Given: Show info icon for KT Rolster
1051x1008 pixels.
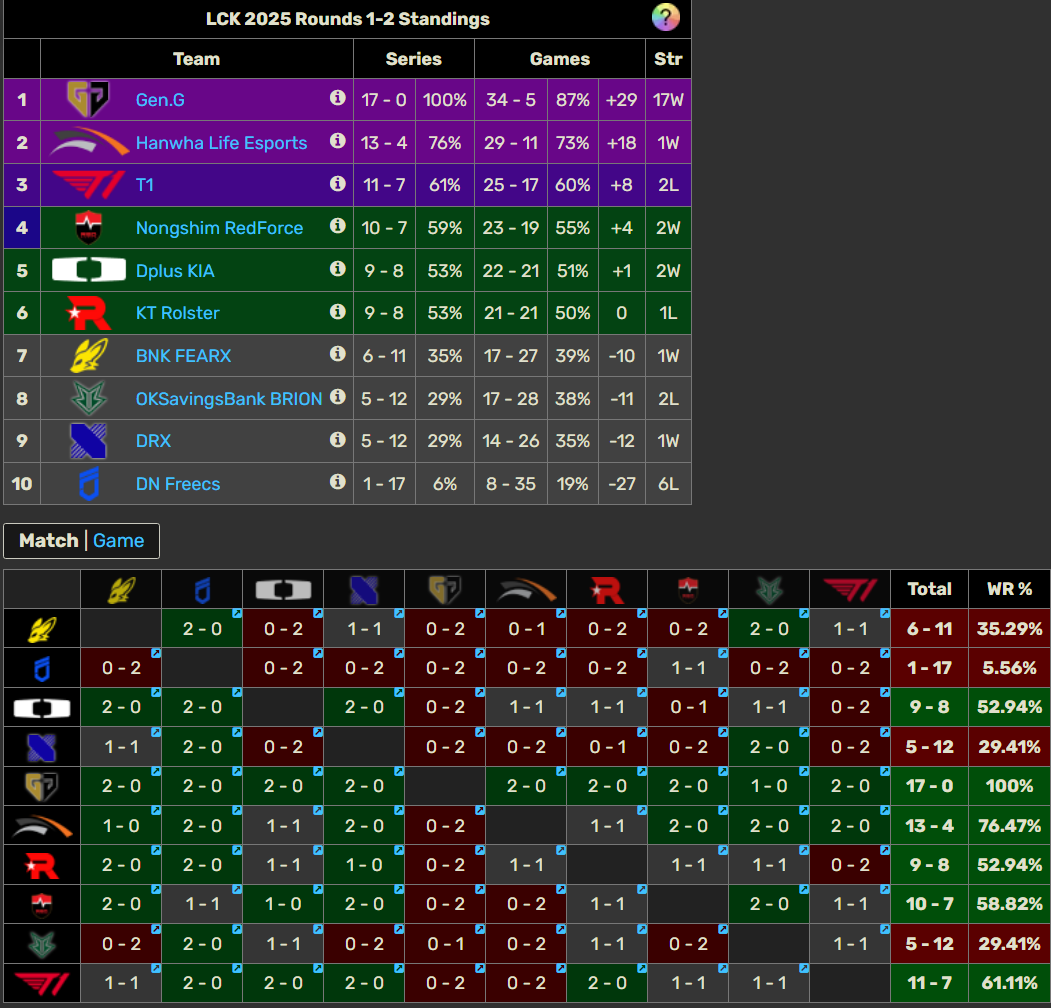Looking at the screenshot, I should 338,312.
